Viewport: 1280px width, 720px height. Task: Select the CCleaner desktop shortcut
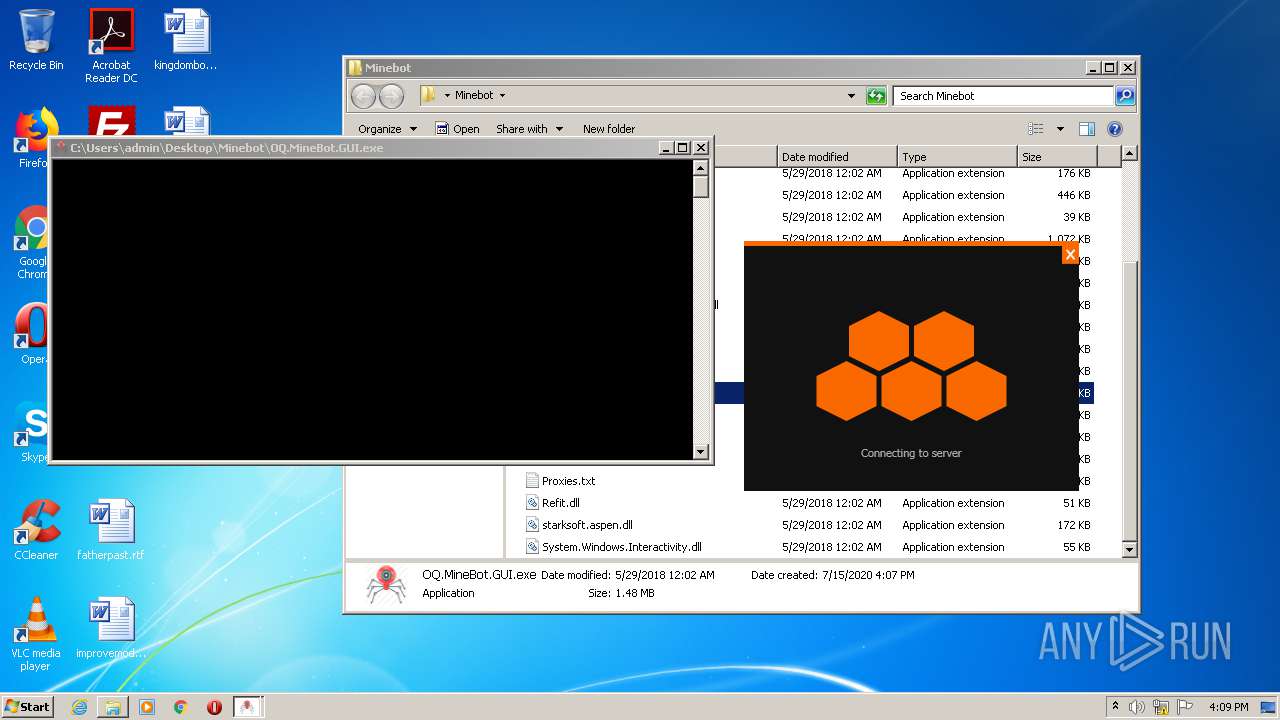(36, 530)
